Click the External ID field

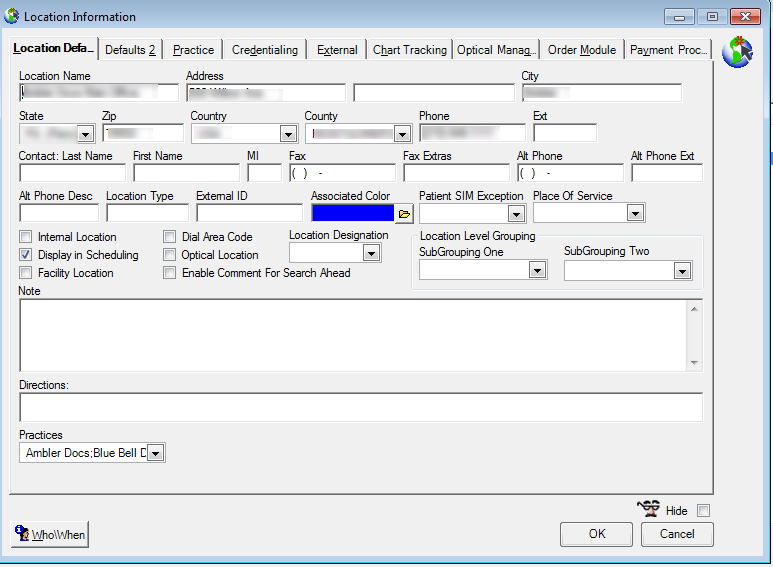pos(249,213)
